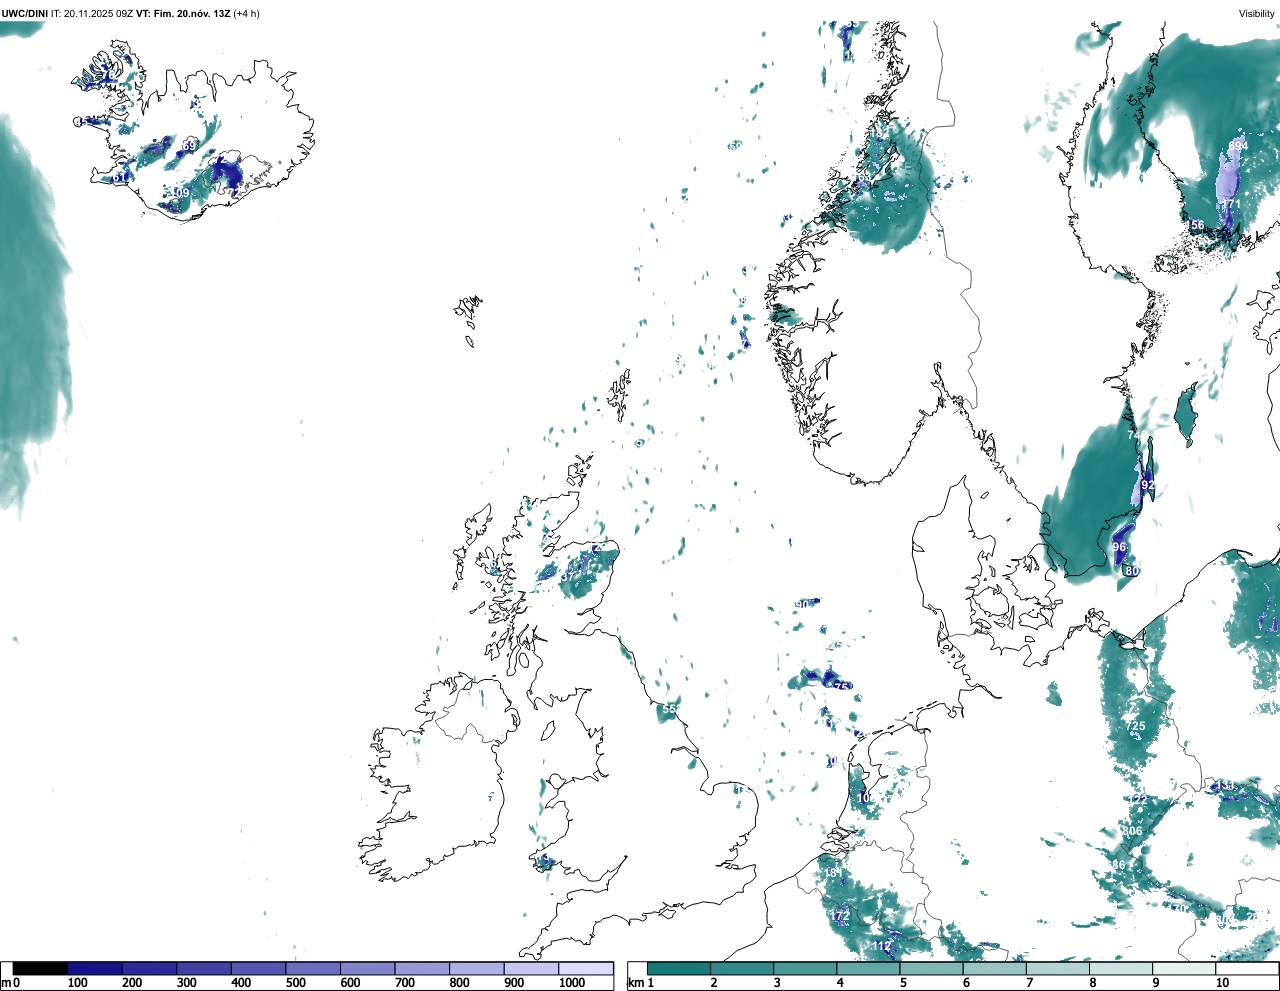This screenshot has height=991, width=1280.
Task: Click the '(+4 h)' forecast offset text
Action: coord(246,13)
